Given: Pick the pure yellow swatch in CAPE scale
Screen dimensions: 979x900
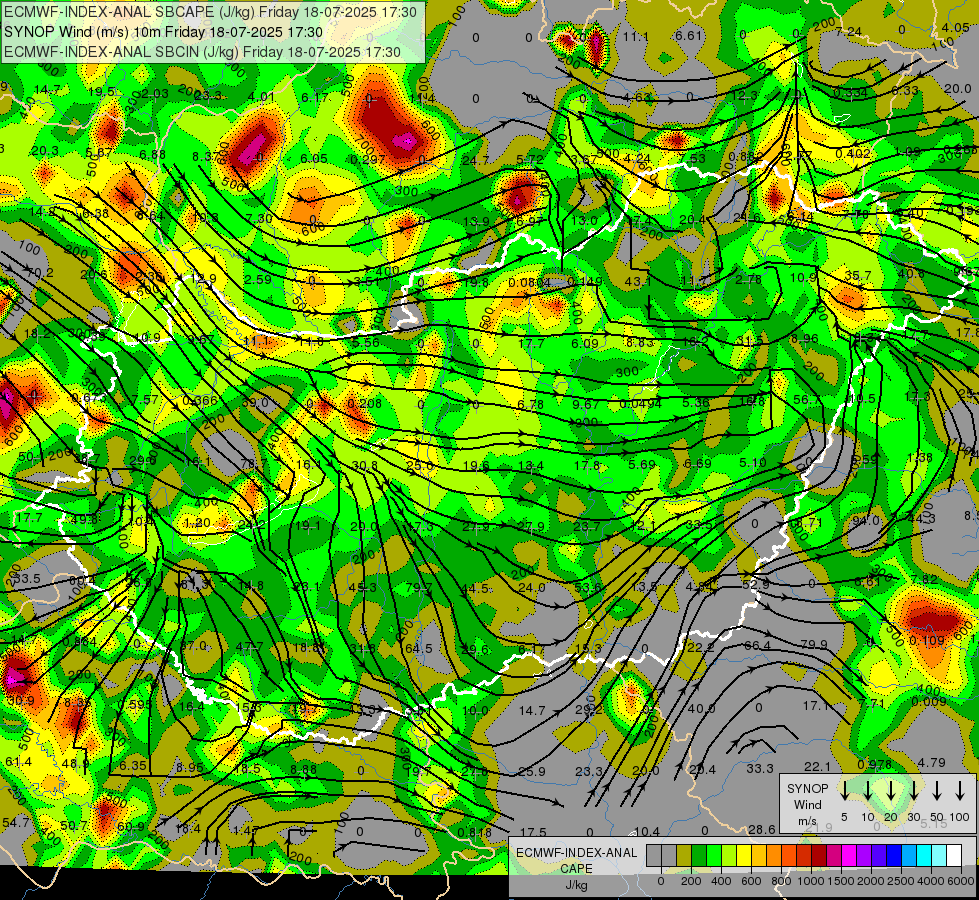Looking at the screenshot, I should [x=744, y=855].
